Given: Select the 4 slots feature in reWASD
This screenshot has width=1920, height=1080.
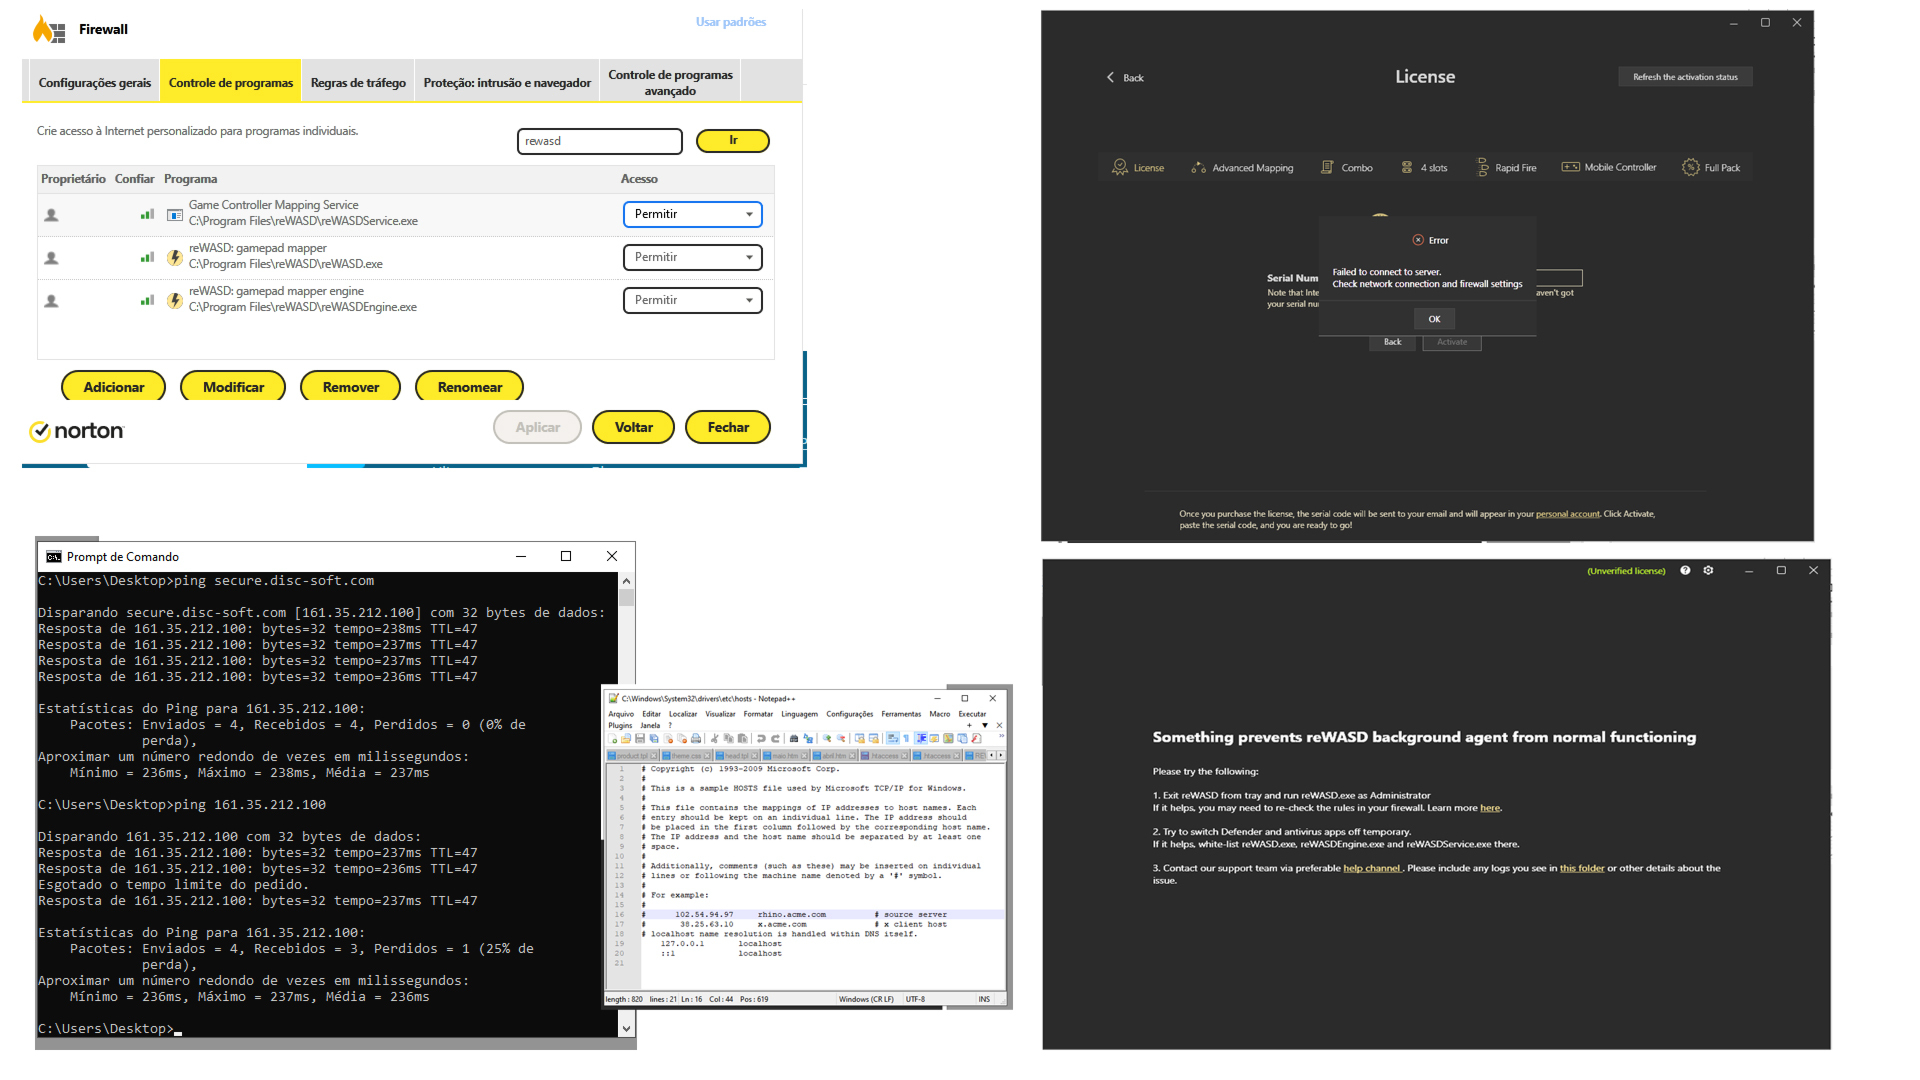Looking at the screenshot, I should (1424, 167).
